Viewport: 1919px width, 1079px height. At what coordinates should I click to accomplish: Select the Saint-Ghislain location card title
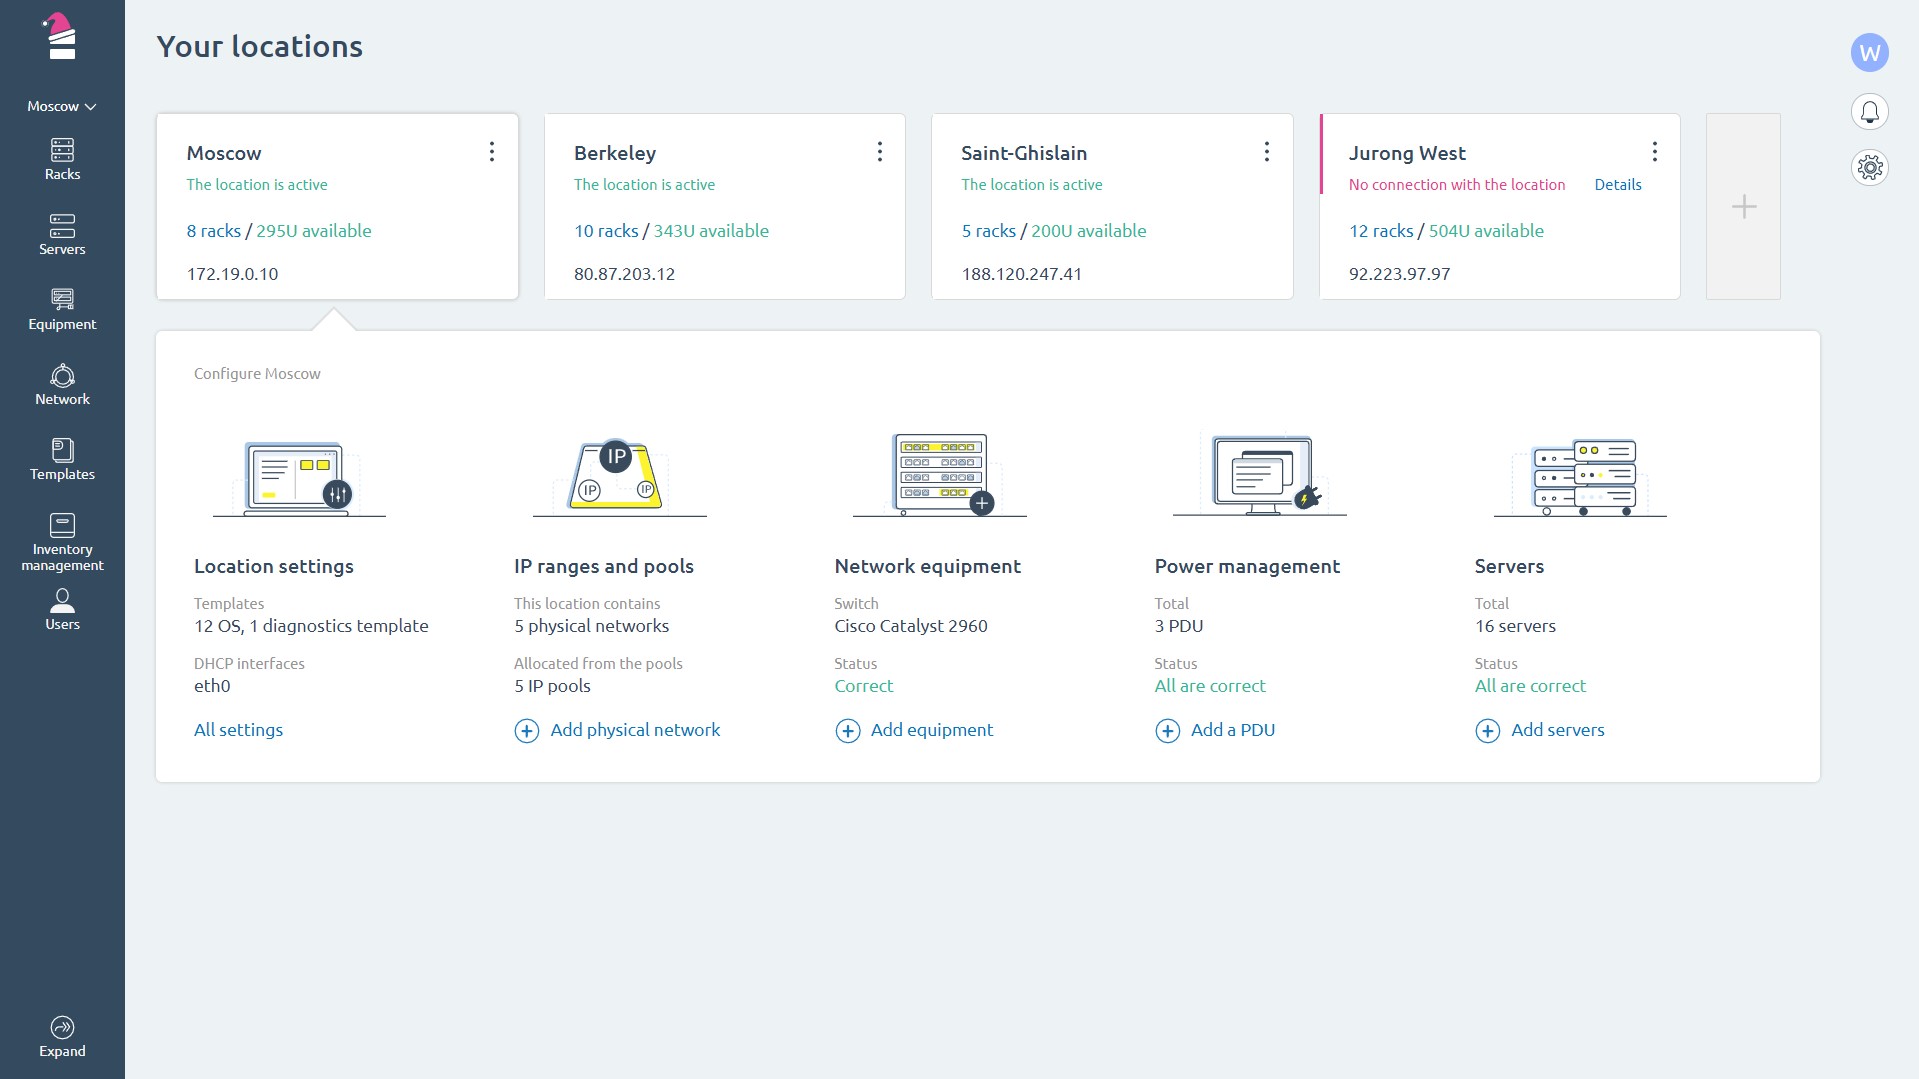[x=1024, y=153]
